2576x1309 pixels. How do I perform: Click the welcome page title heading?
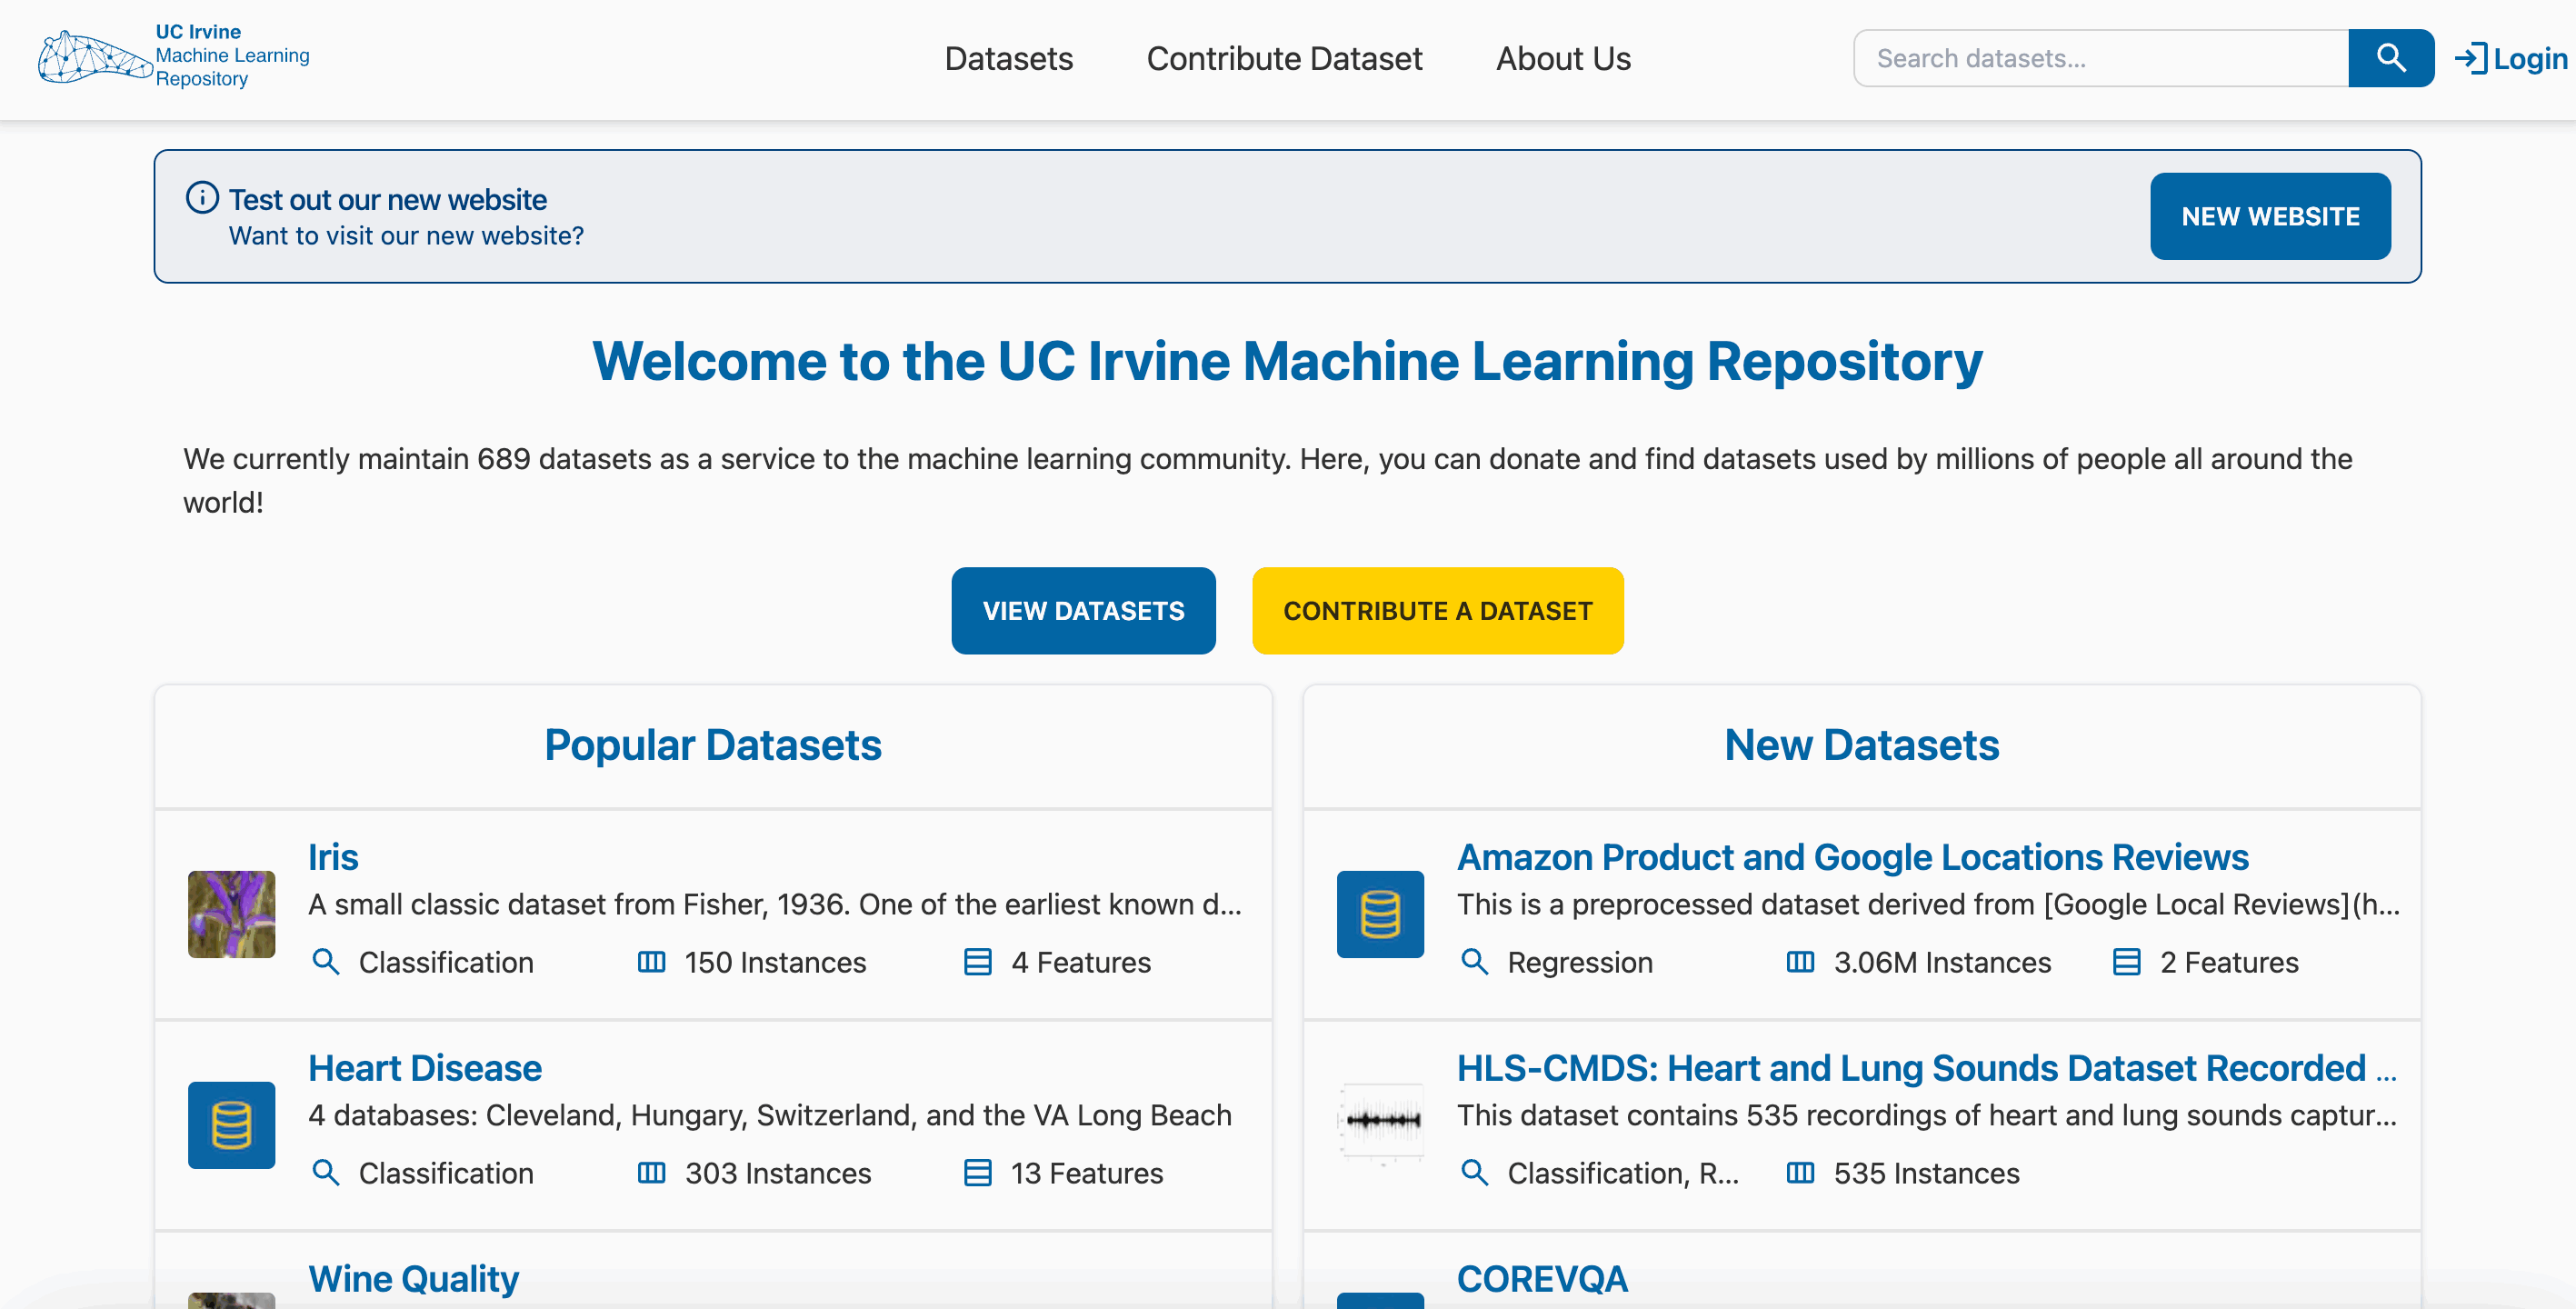[1287, 360]
